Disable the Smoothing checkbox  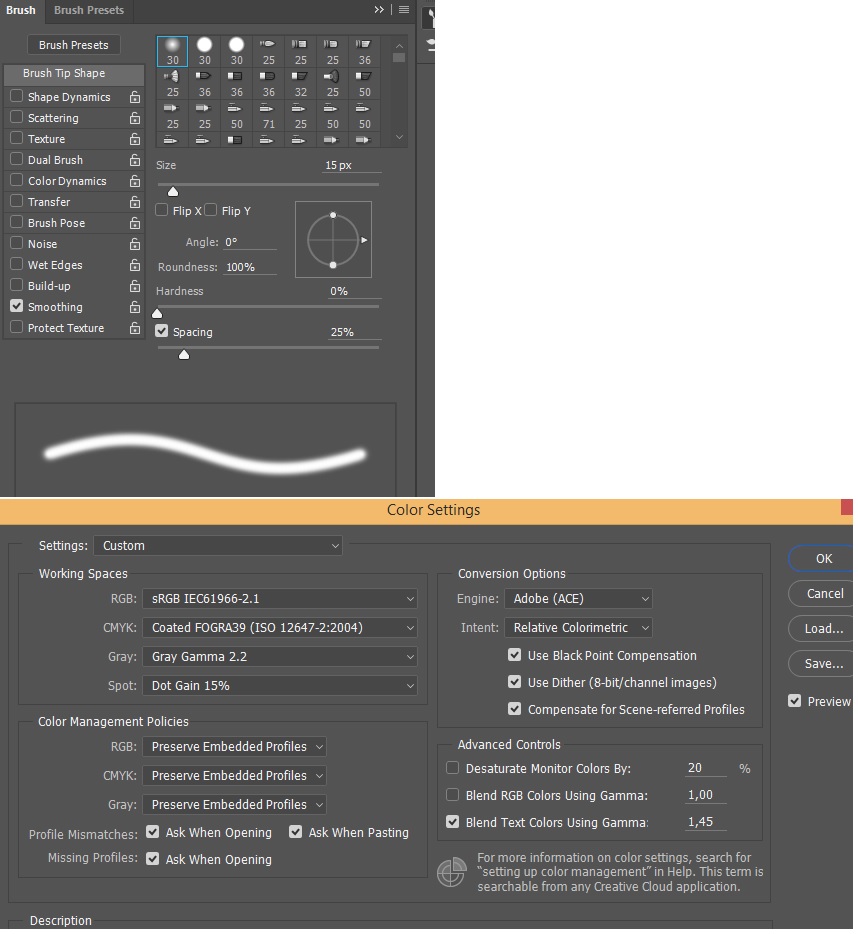[x=17, y=306]
